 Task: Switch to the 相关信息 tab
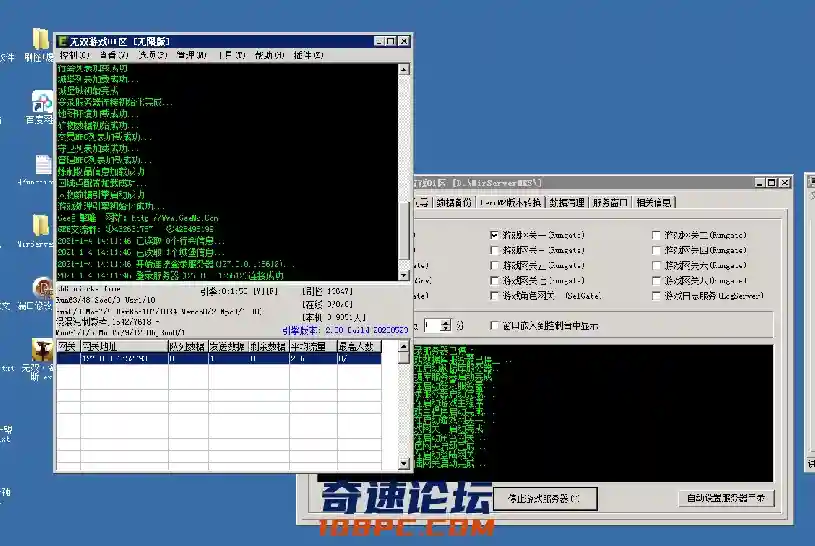(654, 202)
